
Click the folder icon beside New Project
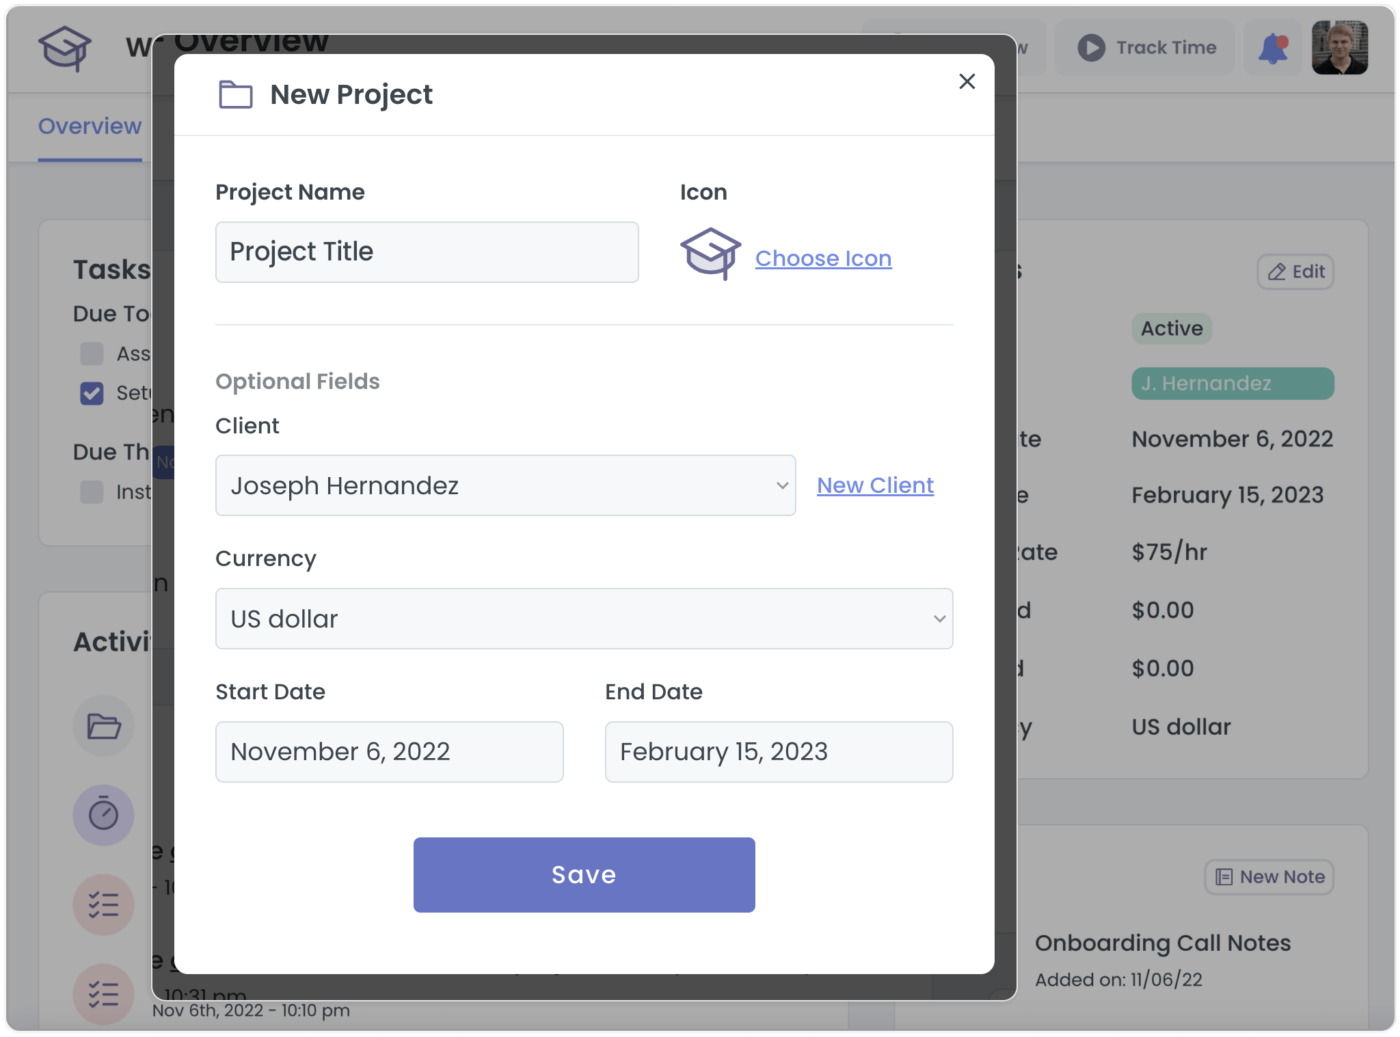[x=235, y=94]
